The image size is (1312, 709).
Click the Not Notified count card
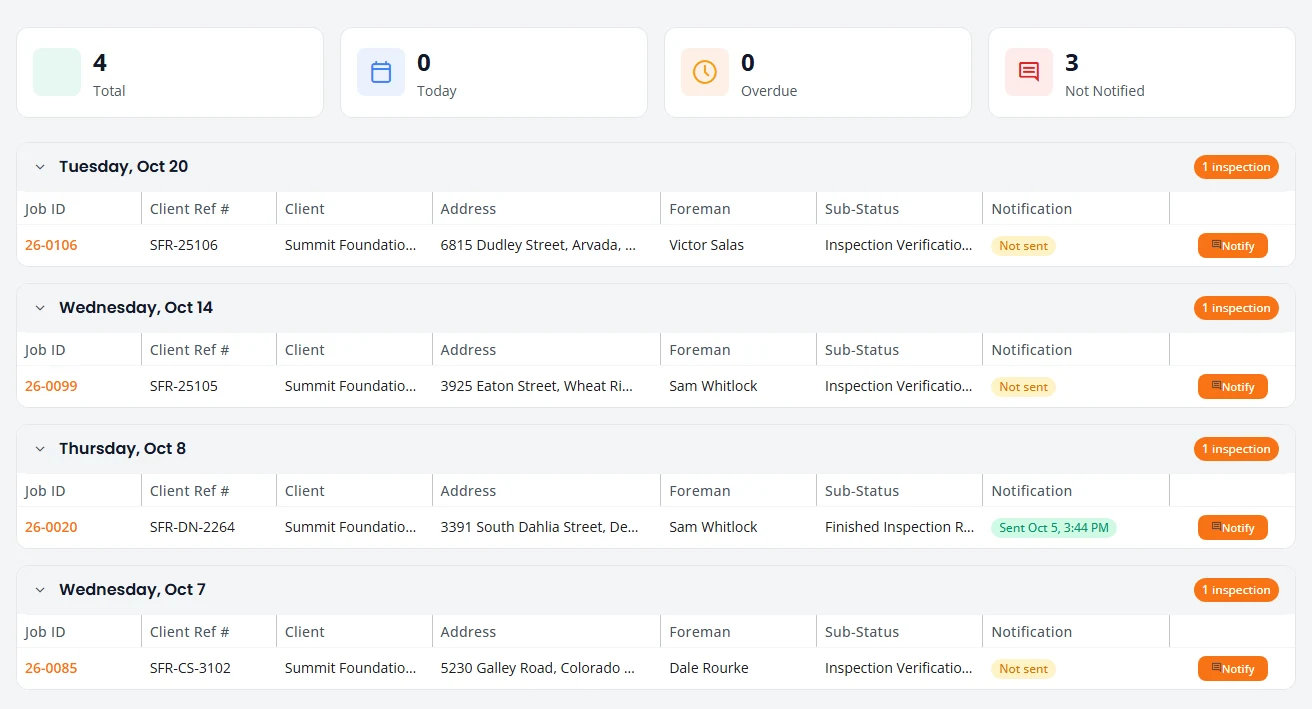1142,72
